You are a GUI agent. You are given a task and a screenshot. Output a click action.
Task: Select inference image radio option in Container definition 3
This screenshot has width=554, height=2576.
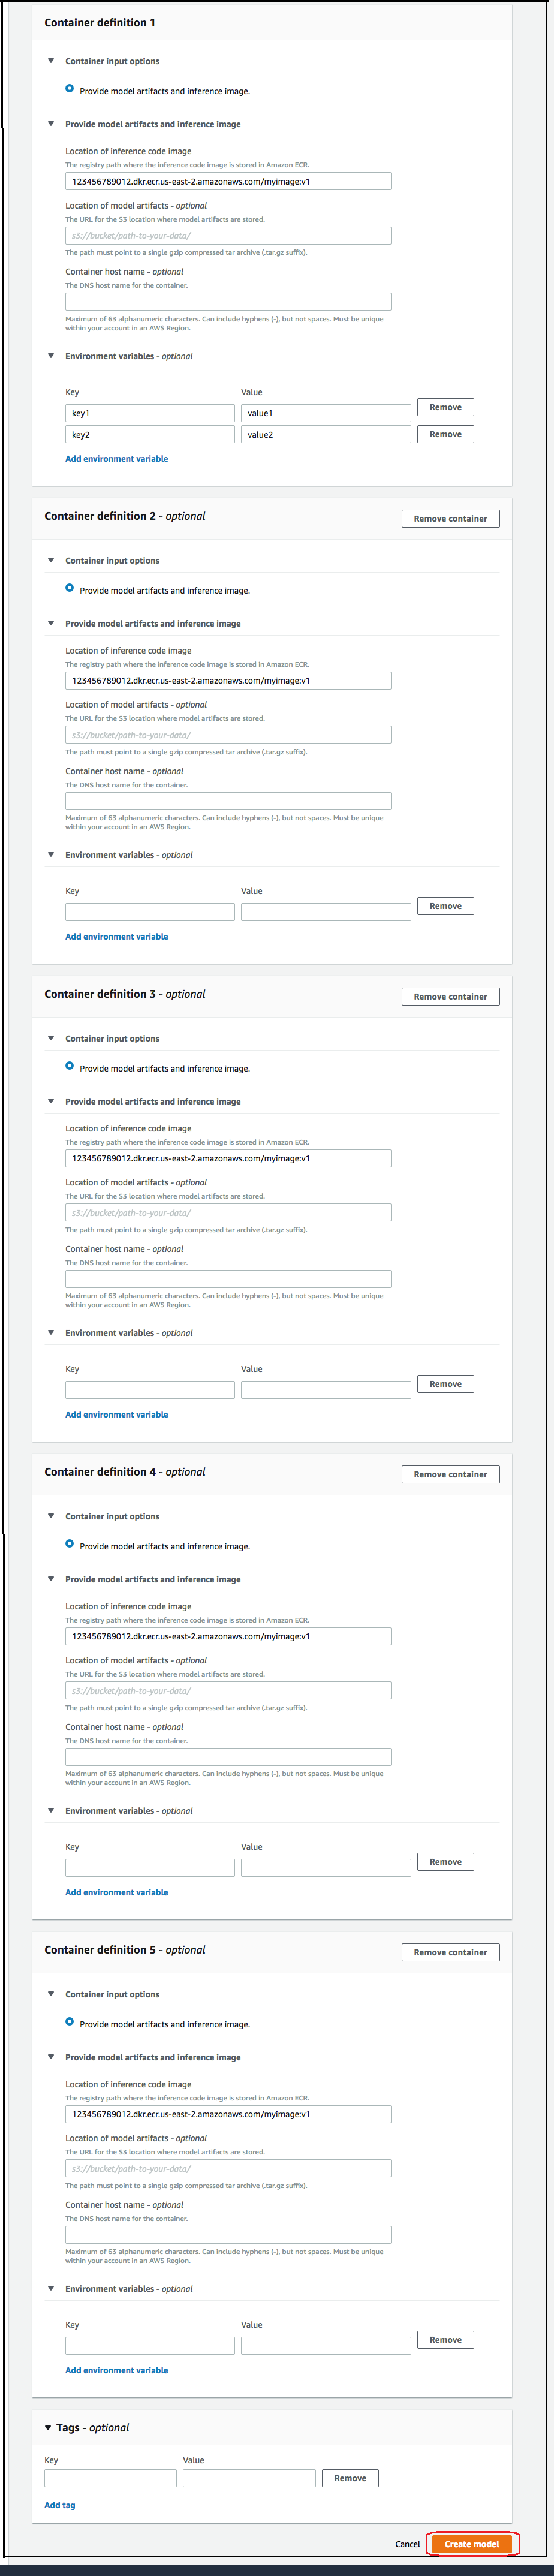tap(69, 1066)
